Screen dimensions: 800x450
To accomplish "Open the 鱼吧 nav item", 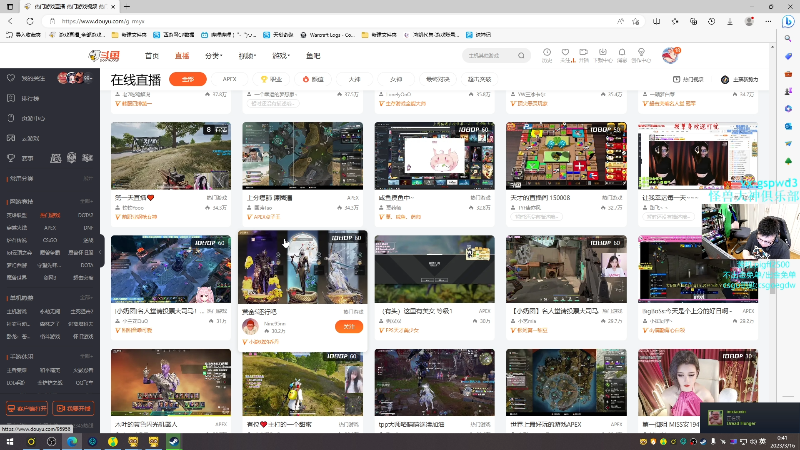I will click(313, 56).
